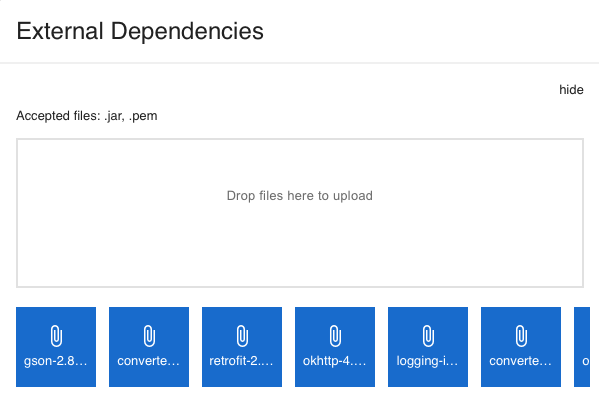Select the gson-2.8… file name label
This screenshot has width=599, height=406.
click(x=56, y=361)
